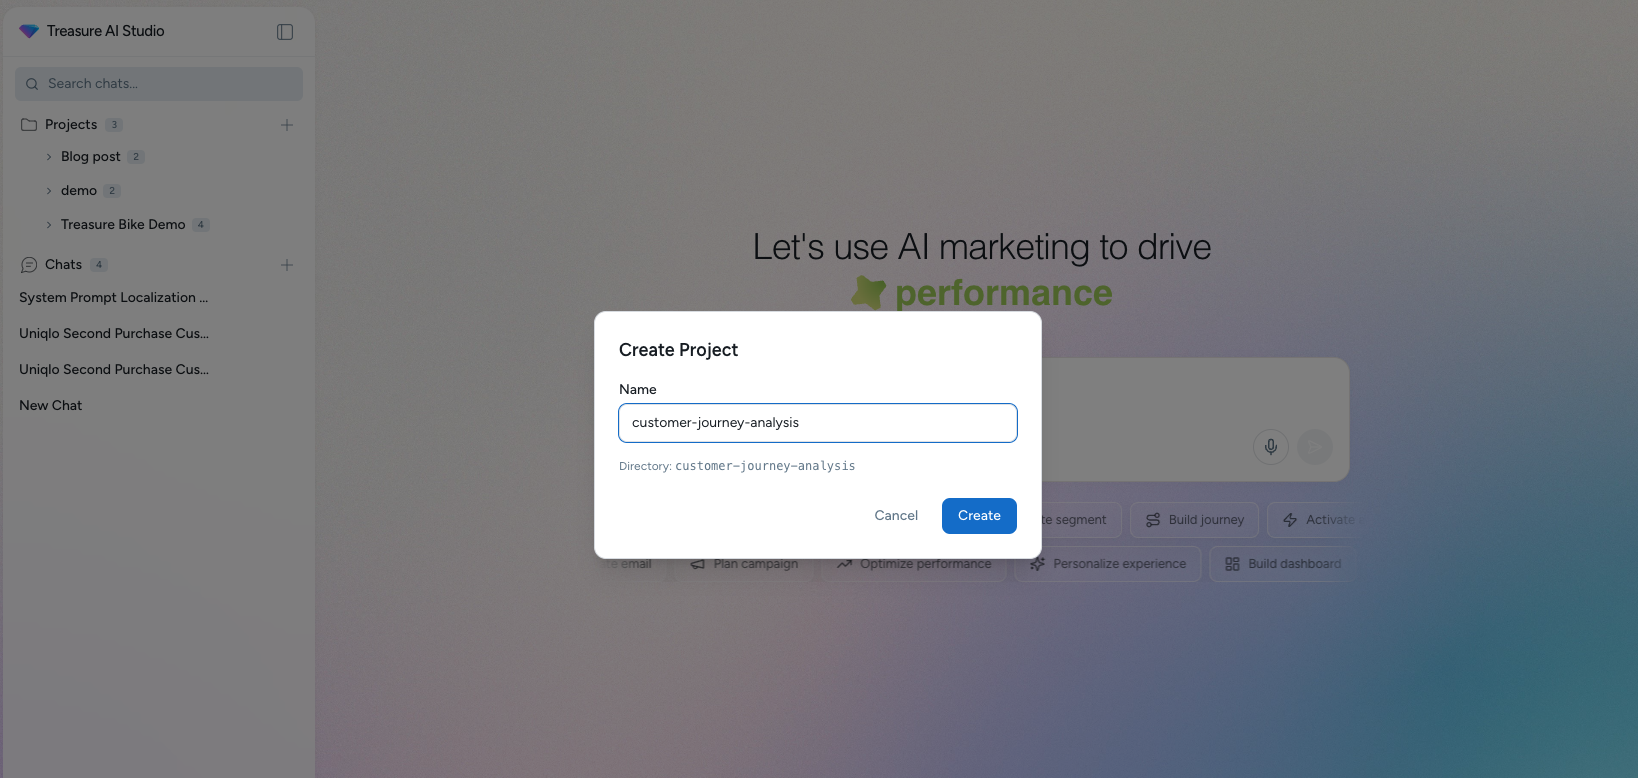Click the search magnifier icon

tap(32, 84)
